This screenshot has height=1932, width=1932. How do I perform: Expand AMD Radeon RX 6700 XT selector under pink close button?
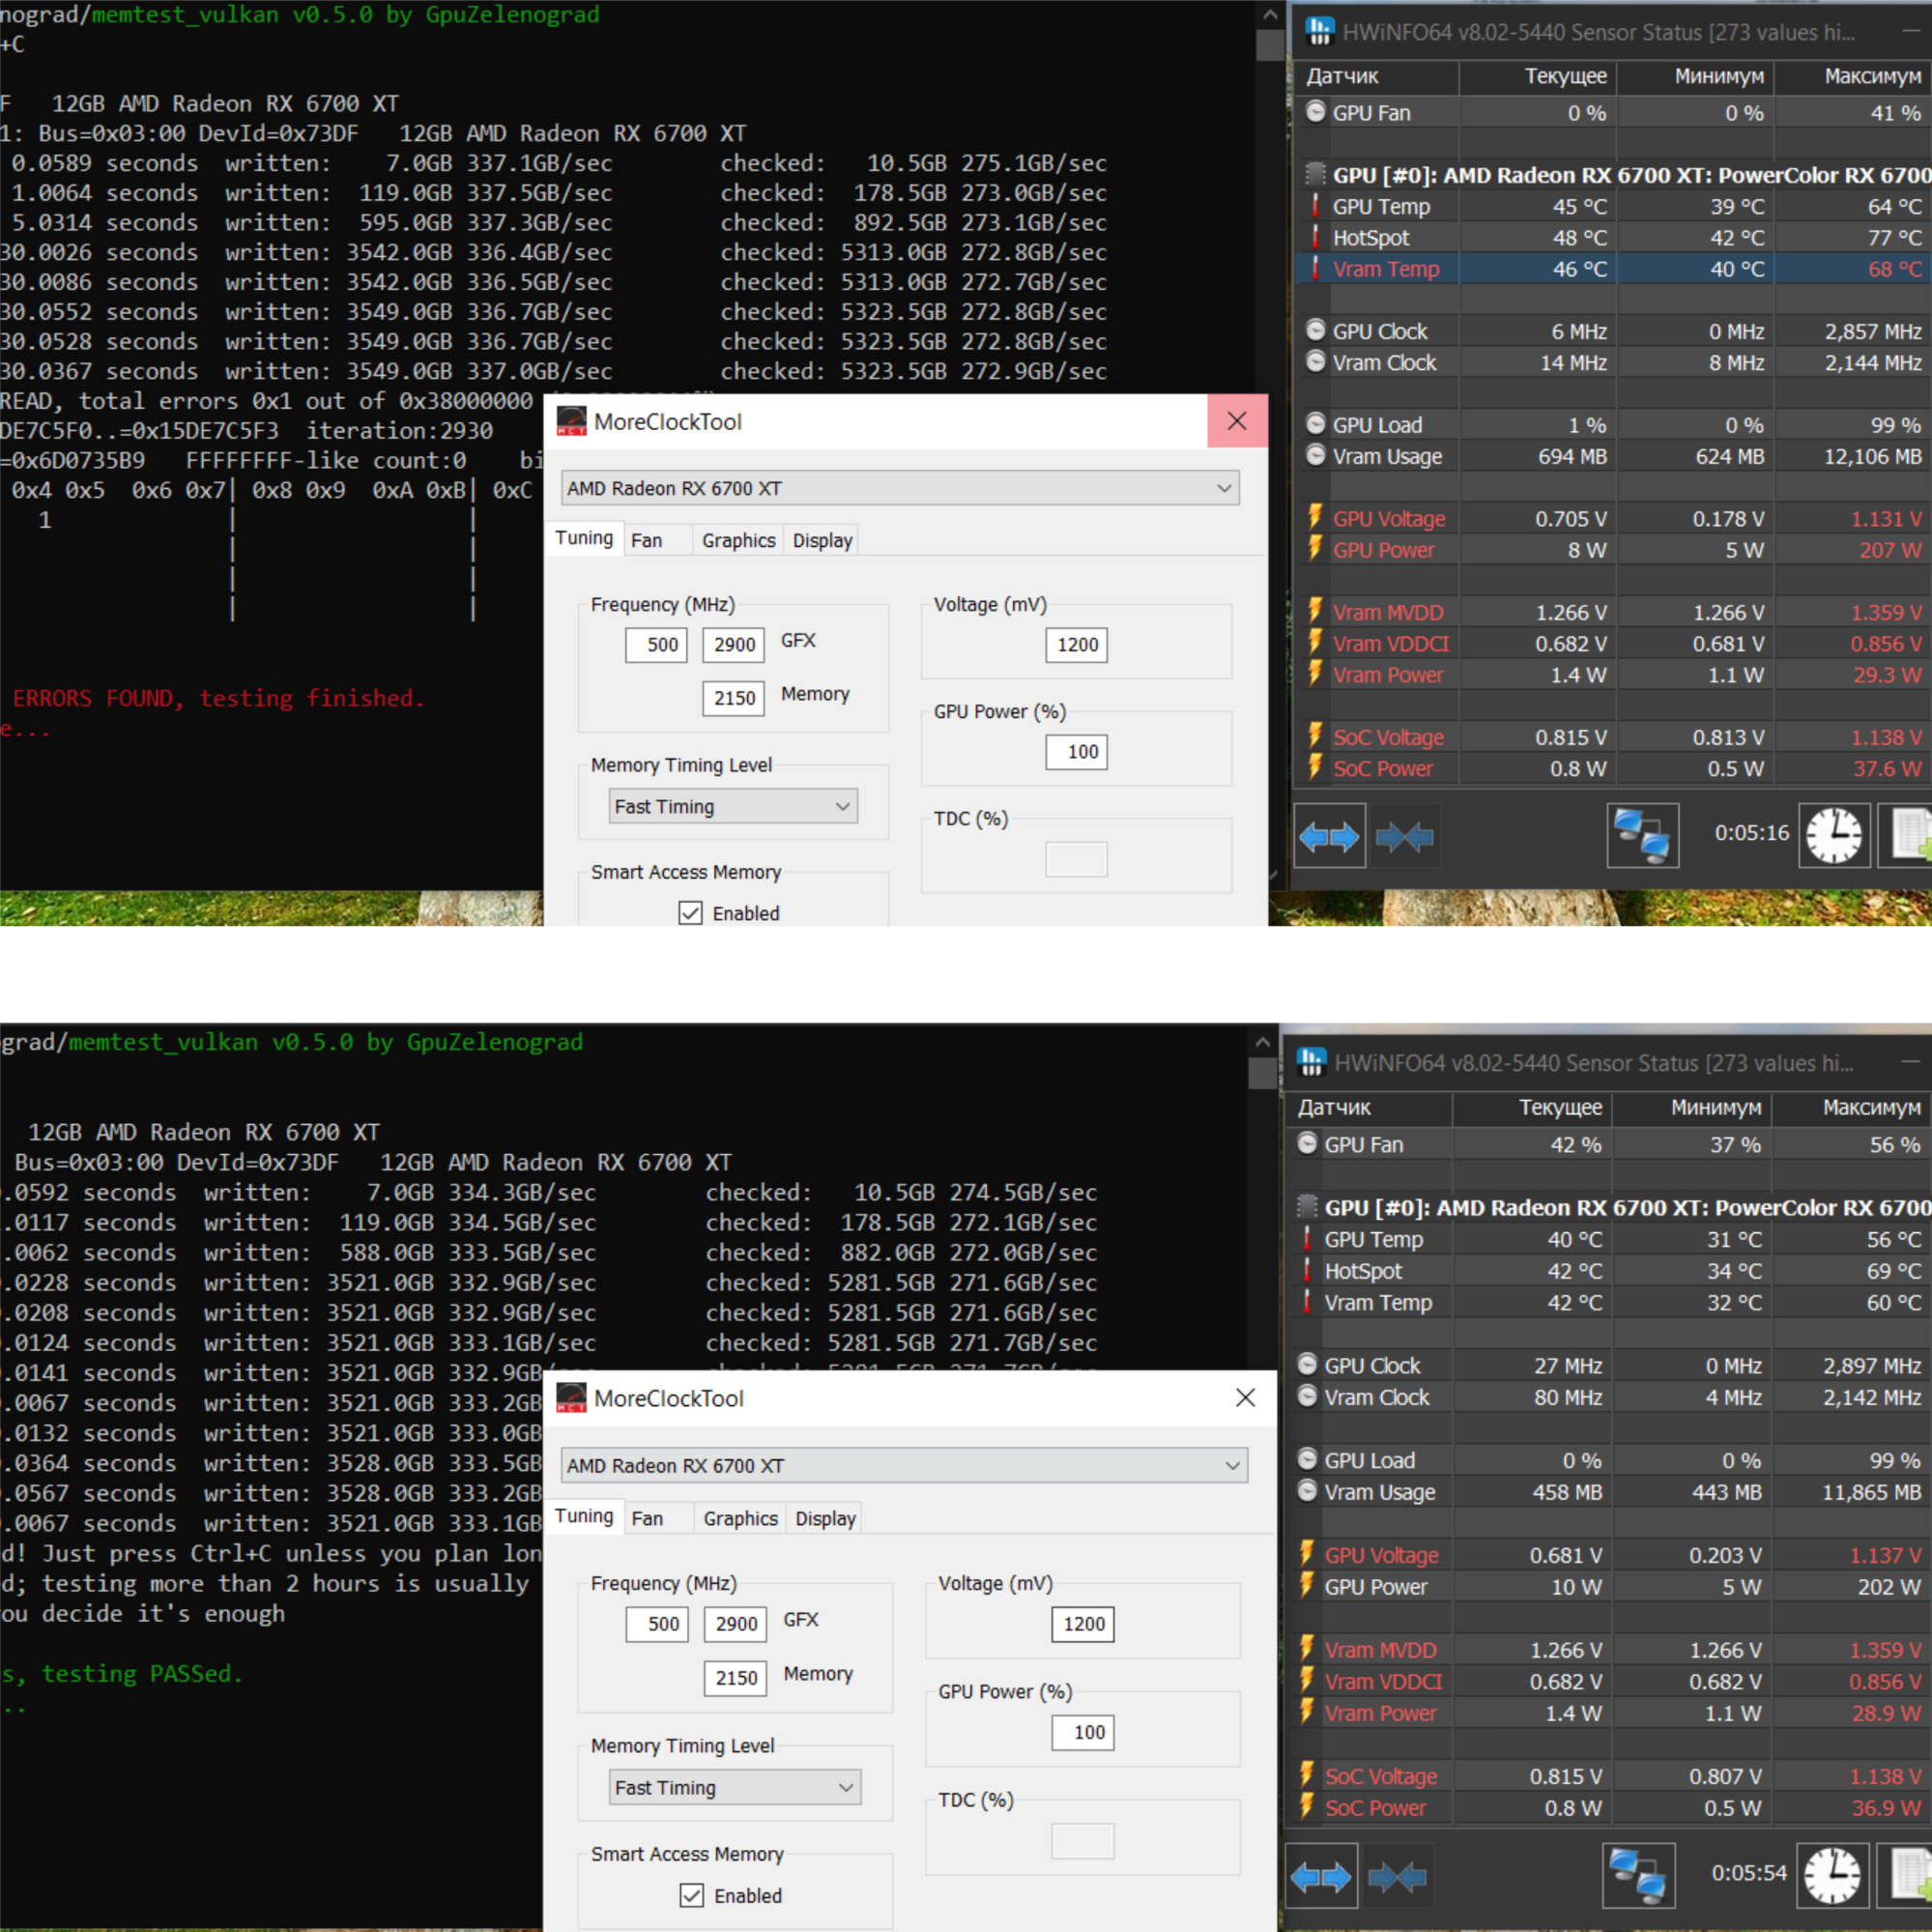pos(900,488)
